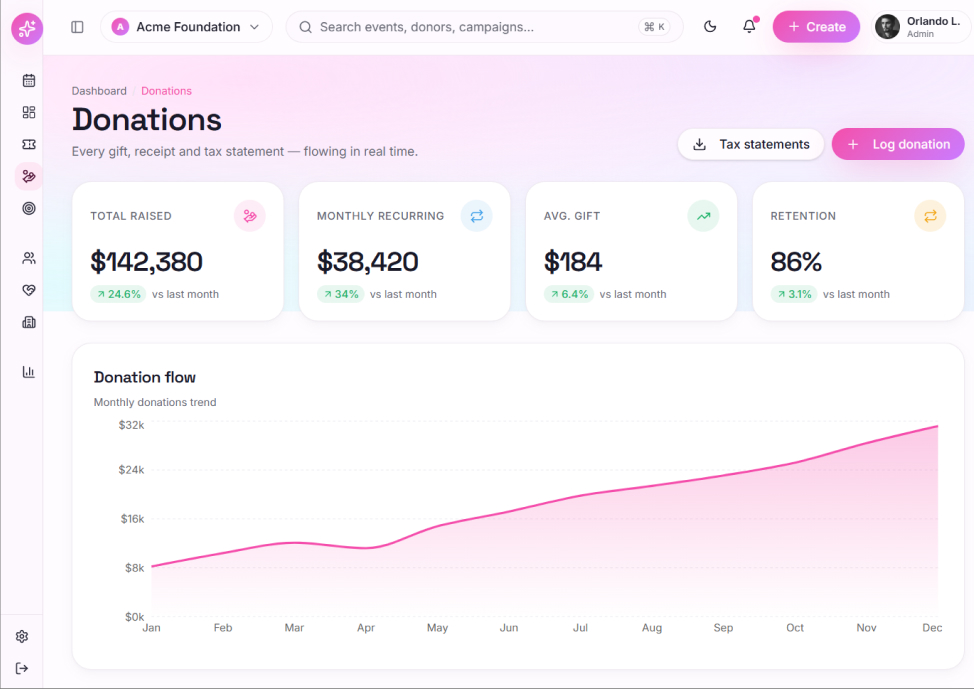Click the ⌘K shortcut badge in search
Image resolution: width=974 pixels, height=689 pixels.
pyautogui.click(x=654, y=27)
